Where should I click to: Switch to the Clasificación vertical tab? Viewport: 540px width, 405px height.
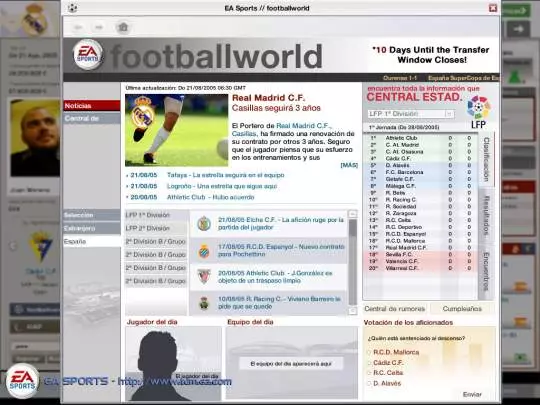click(486, 159)
